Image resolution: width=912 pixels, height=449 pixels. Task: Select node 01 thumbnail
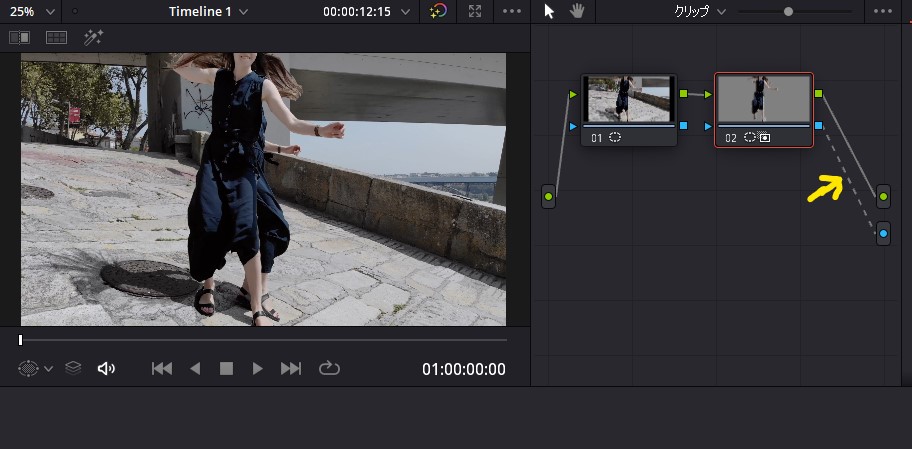(629, 99)
